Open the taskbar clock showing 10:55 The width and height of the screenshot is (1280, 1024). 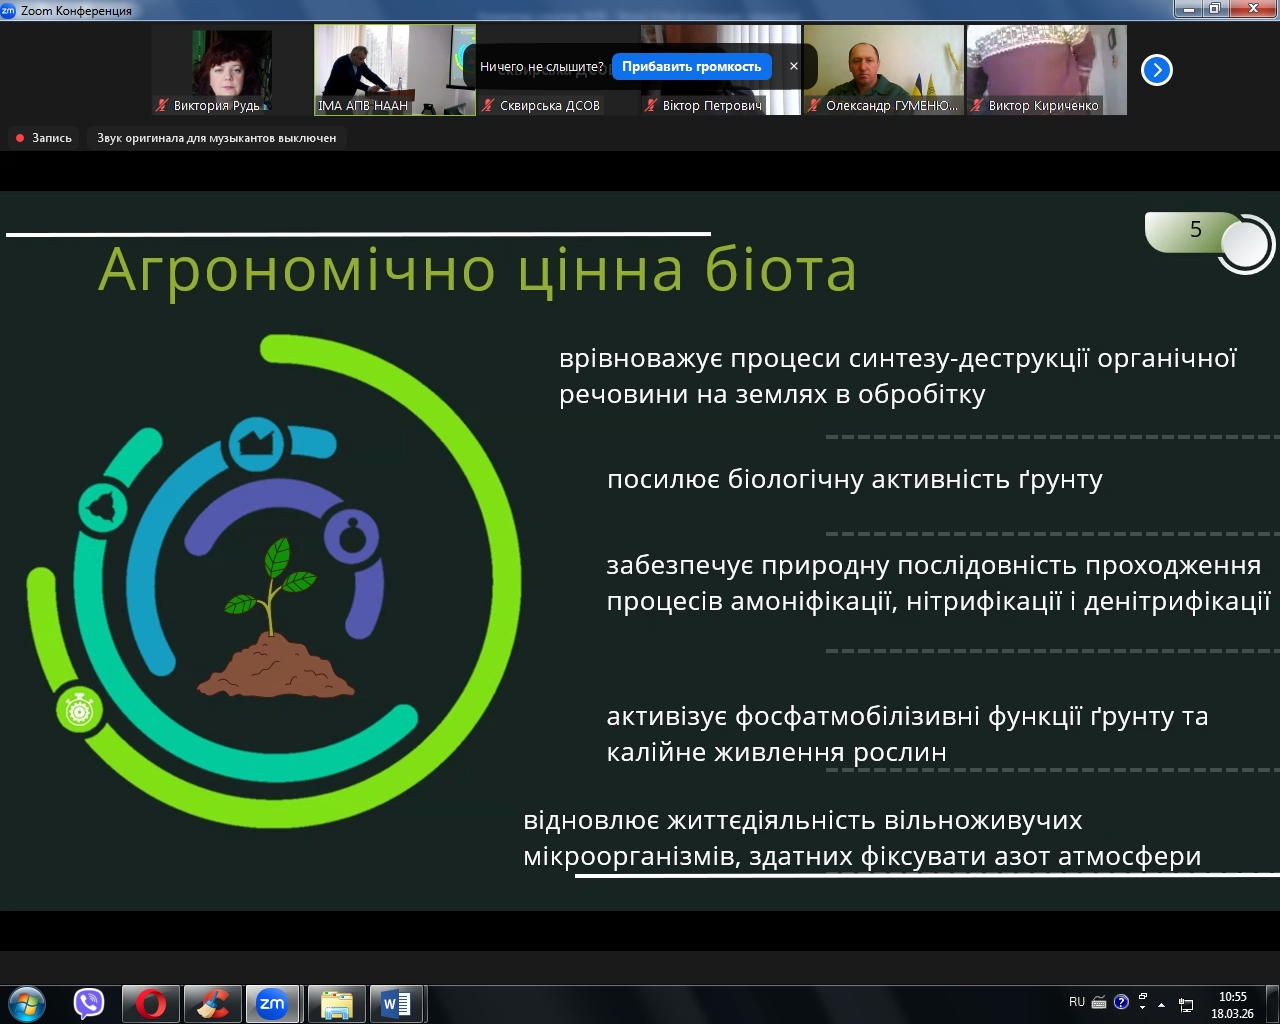1232,1004
